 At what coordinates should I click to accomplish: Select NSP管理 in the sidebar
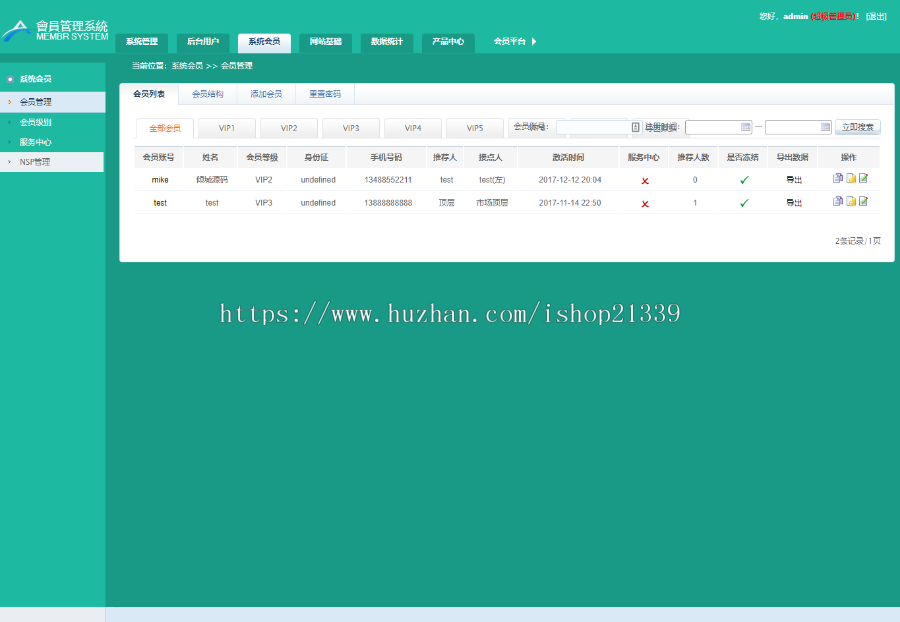point(52,162)
